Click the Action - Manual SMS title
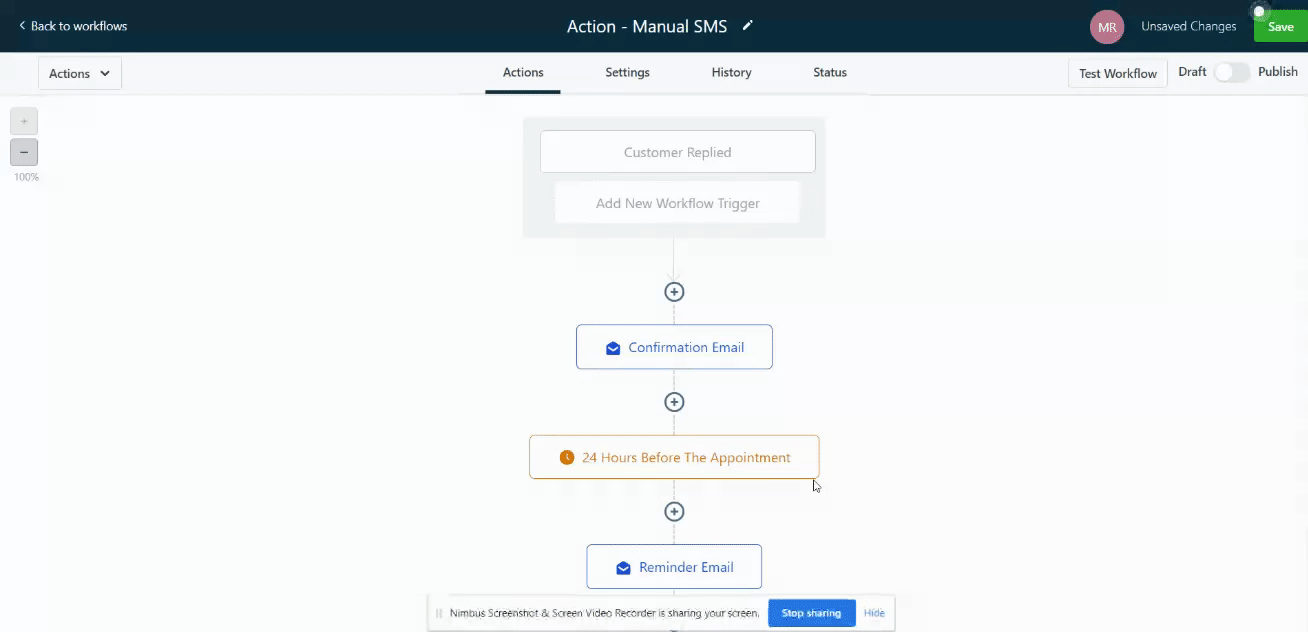 (647, 26)
